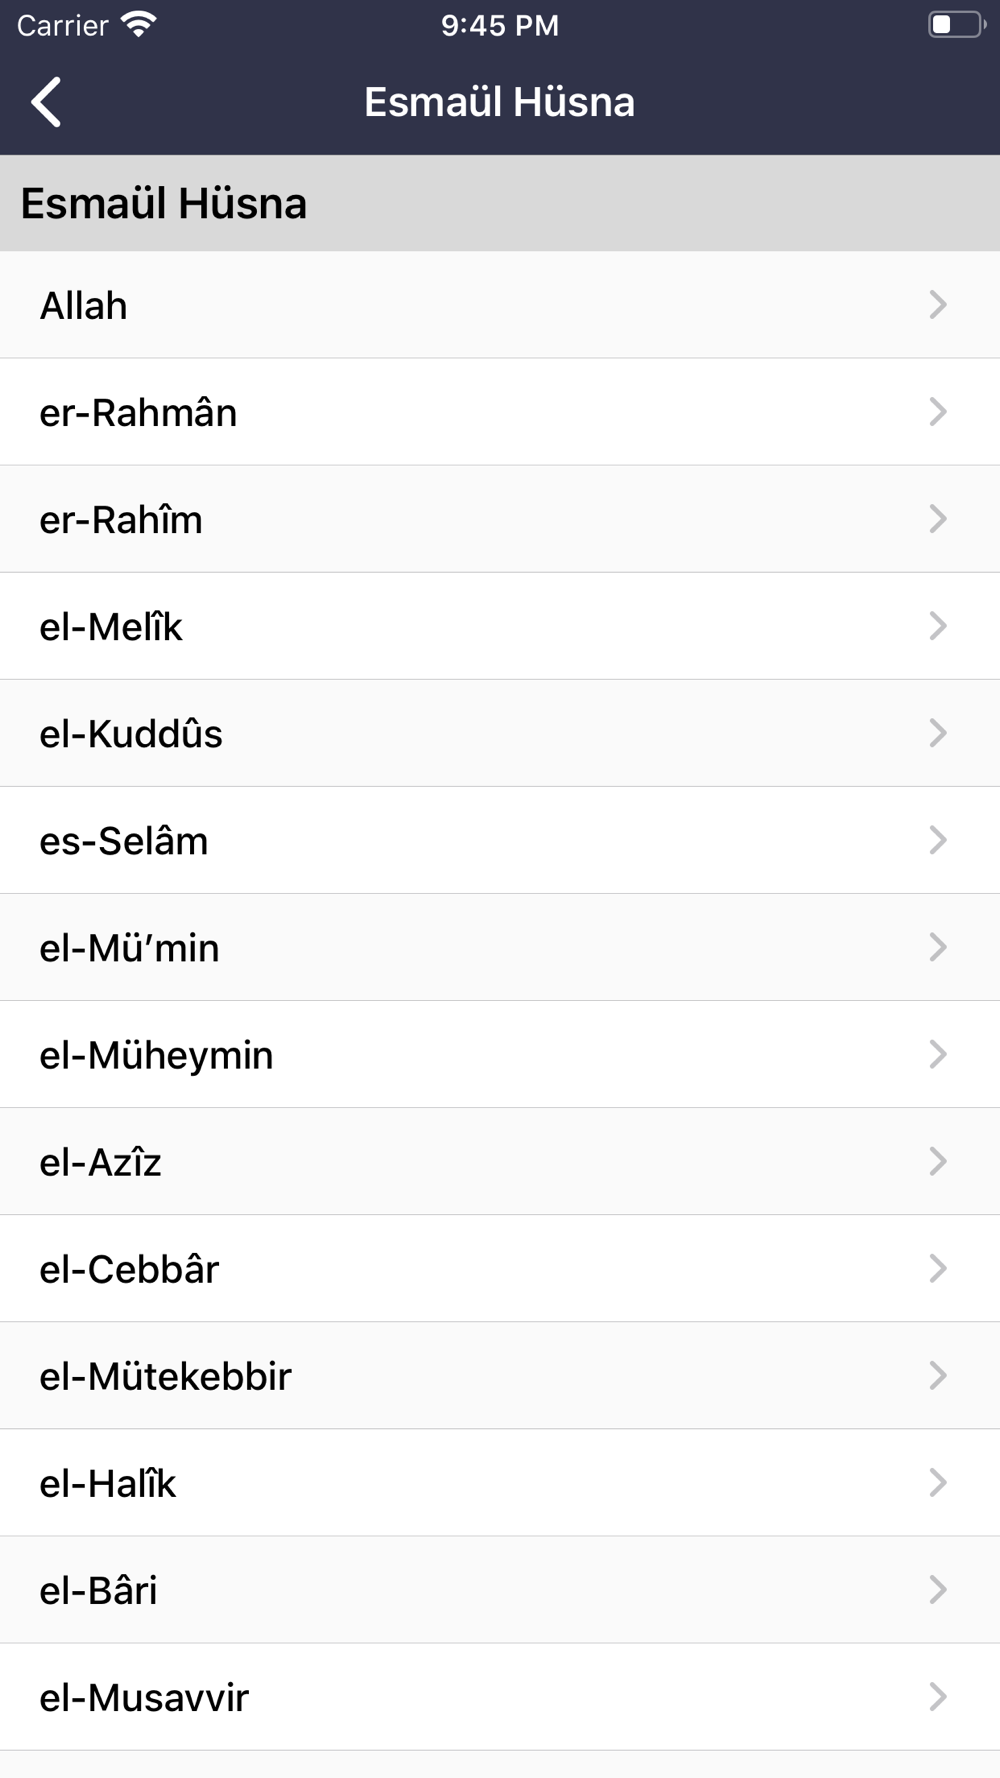Tap the back arrow in header
This screenshot has height=1778, width=1000.
(46, 102)
